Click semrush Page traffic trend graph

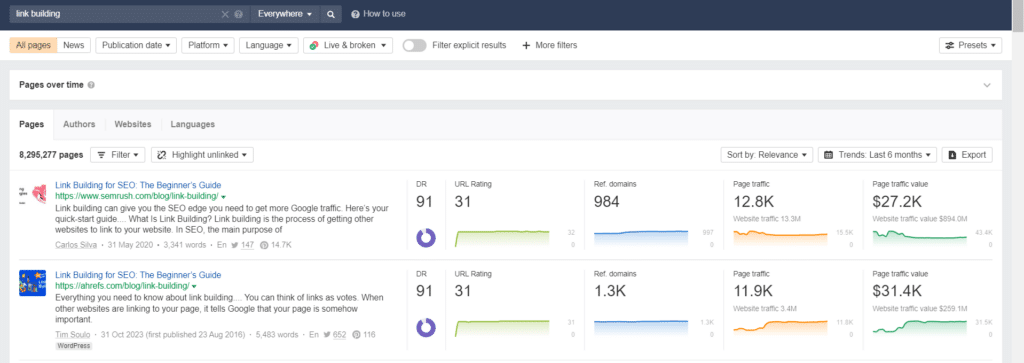point(781,238)
